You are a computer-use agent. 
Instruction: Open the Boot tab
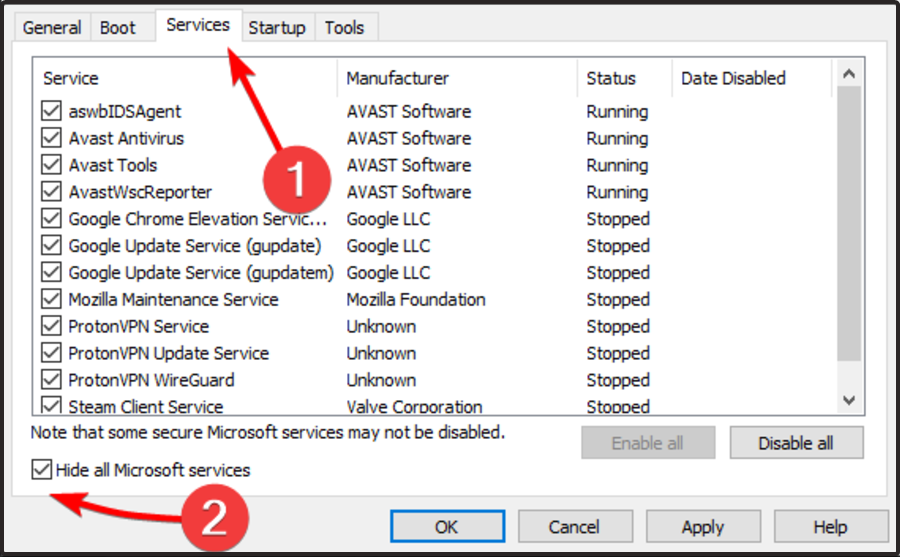tap(117, 27)
